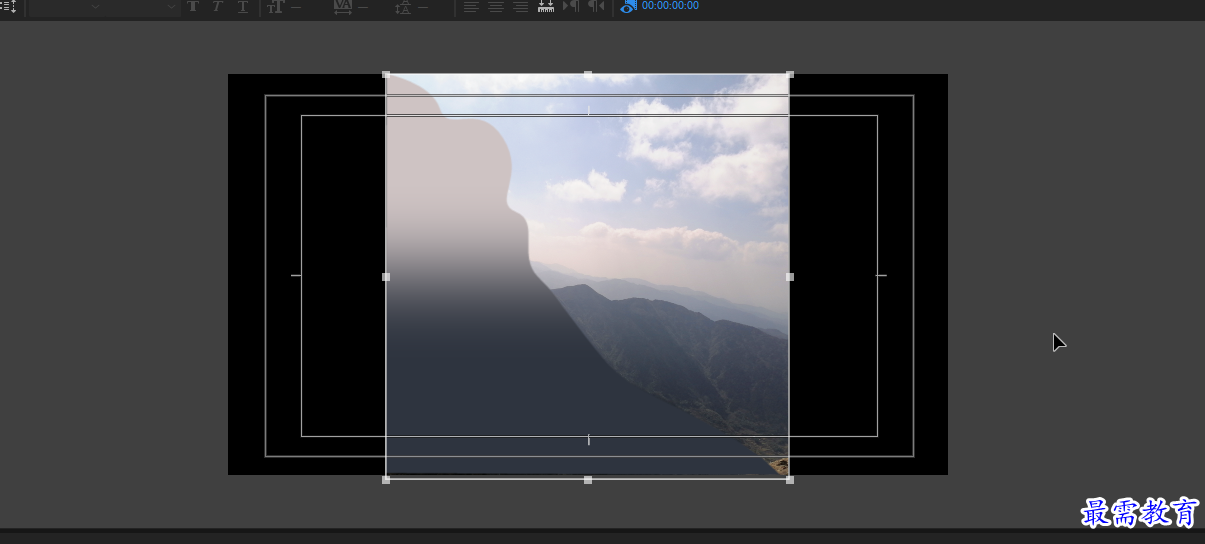Click the bottom-left selection handle
The width and height of the screenshot is (1205, 544).
coord(386,480)
